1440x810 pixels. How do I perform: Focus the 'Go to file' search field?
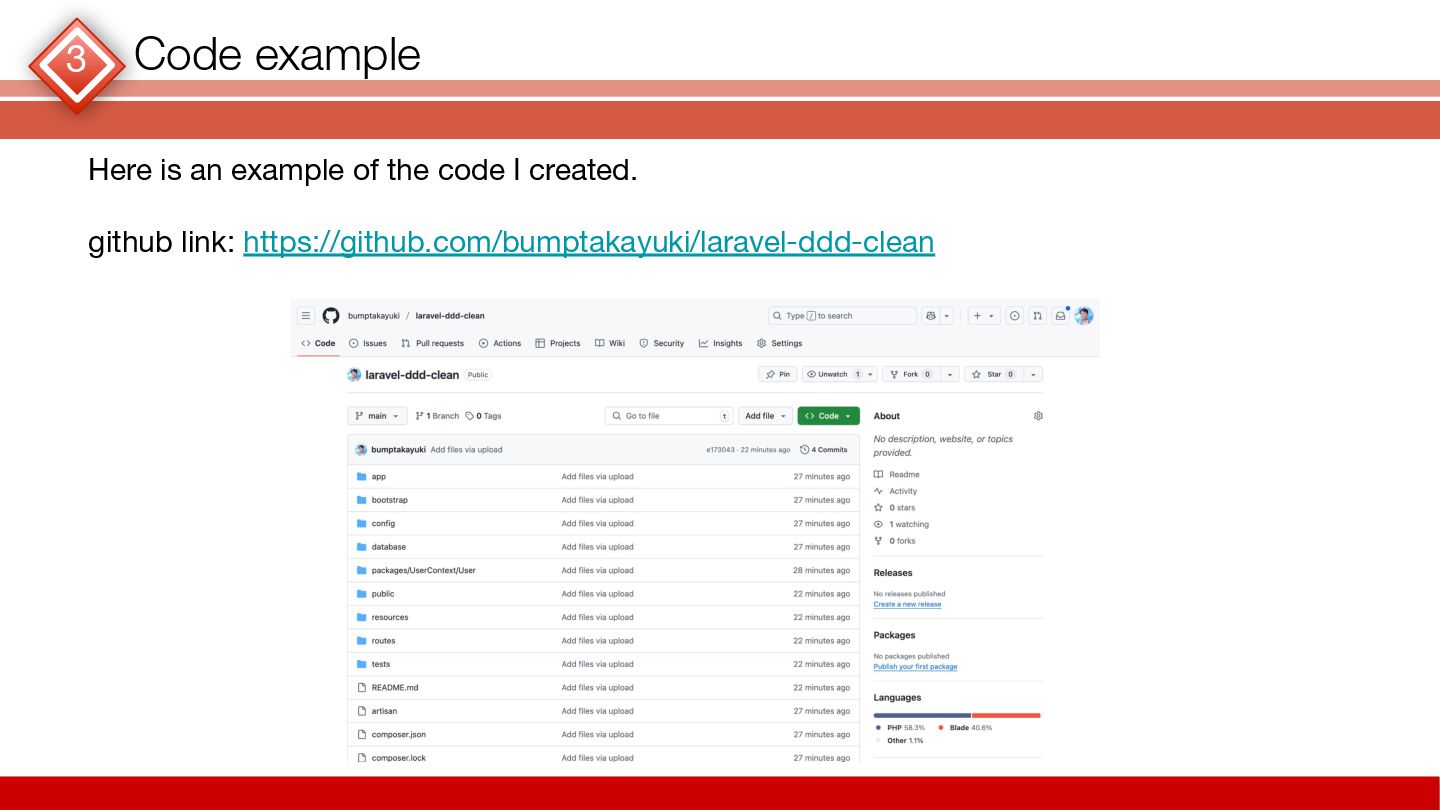click(669, 416)
